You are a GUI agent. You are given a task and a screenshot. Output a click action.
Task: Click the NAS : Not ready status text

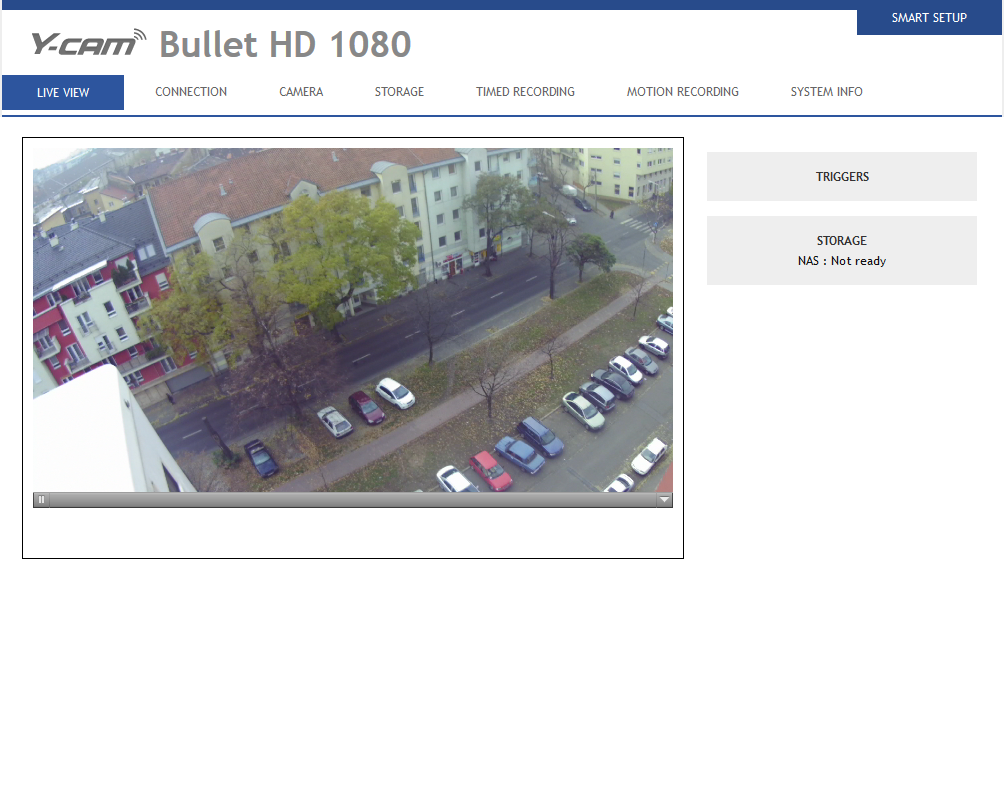[842, 261]
